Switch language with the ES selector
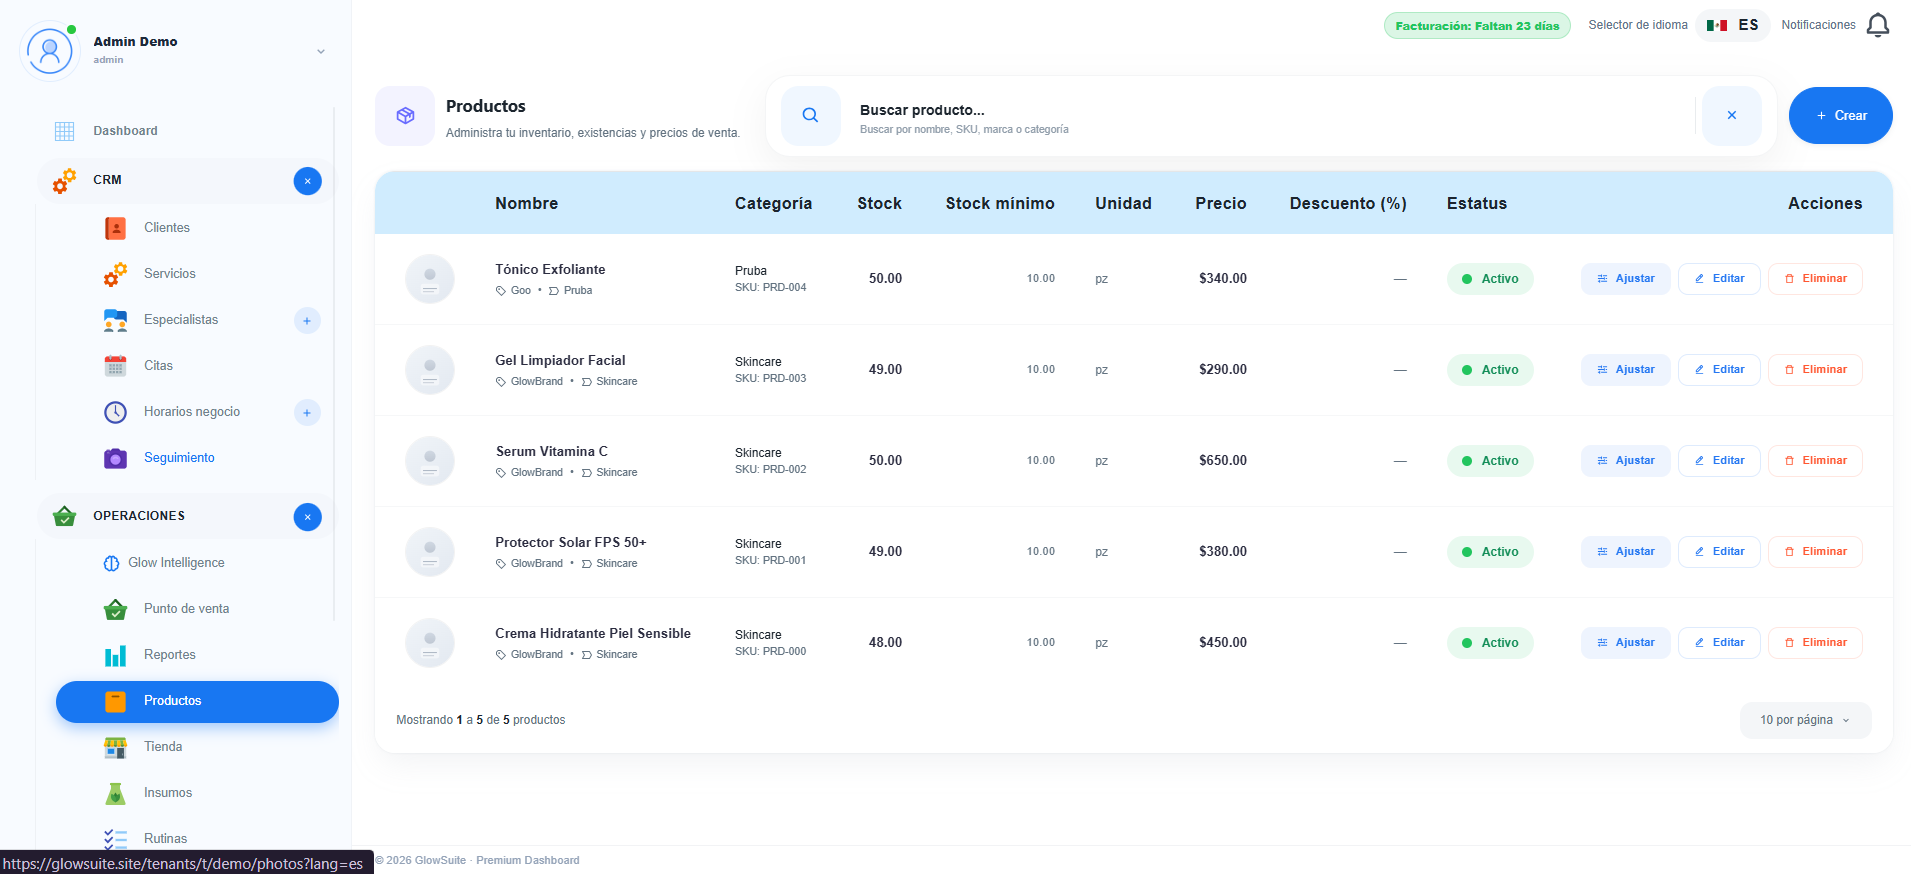The image size is (1911, 874). coord(1733,25)
